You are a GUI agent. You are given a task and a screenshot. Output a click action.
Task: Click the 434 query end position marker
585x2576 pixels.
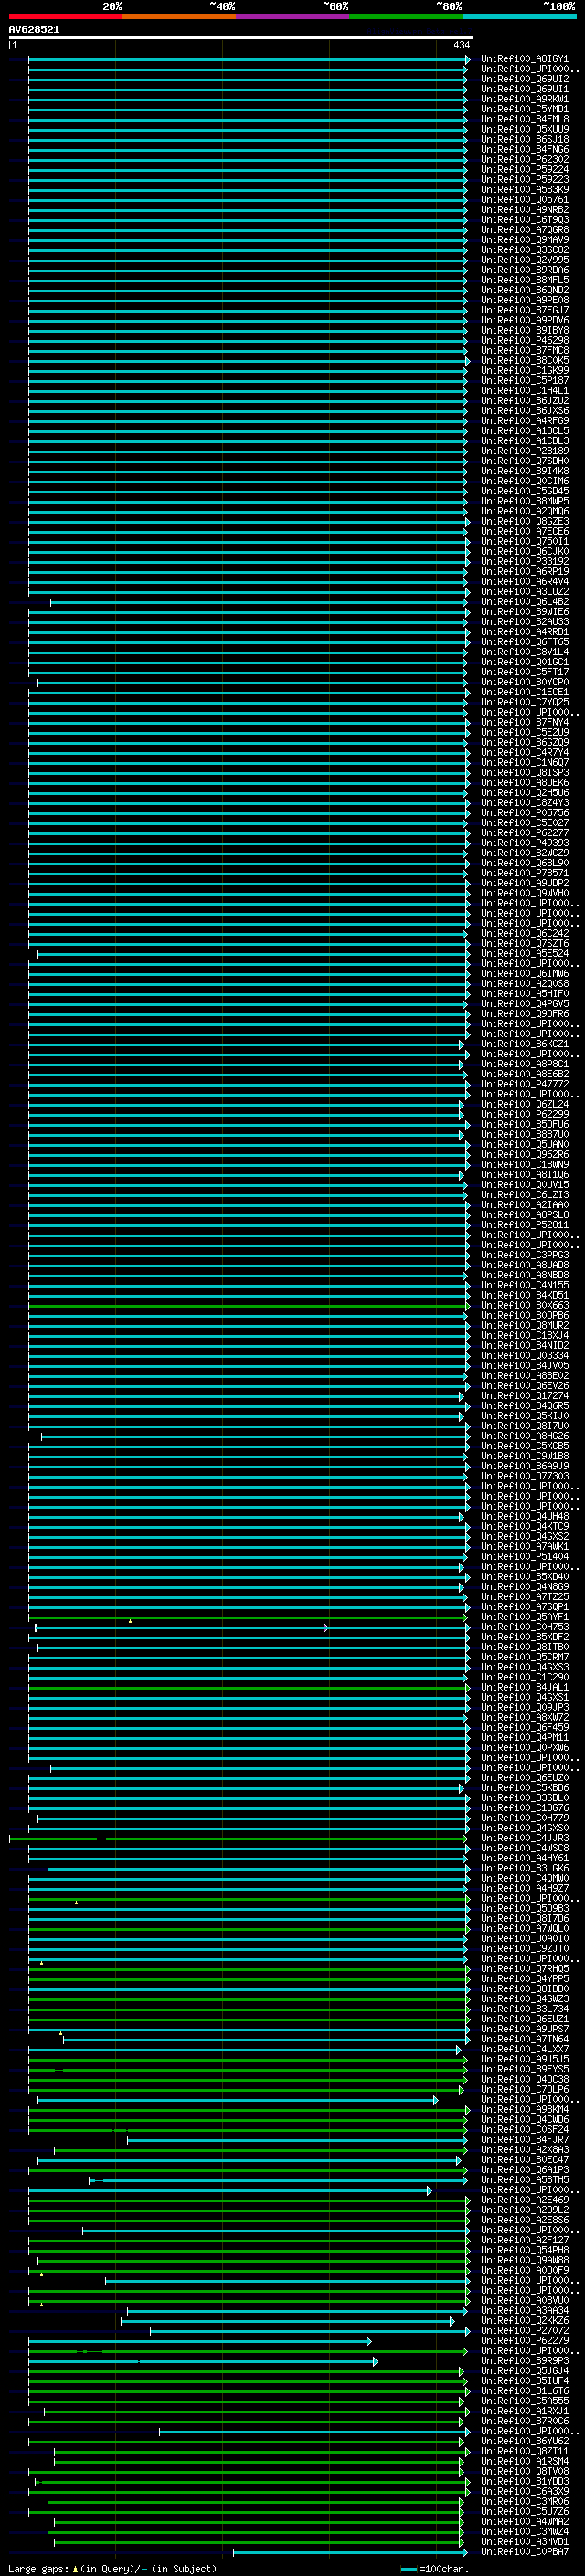point(461,45)
